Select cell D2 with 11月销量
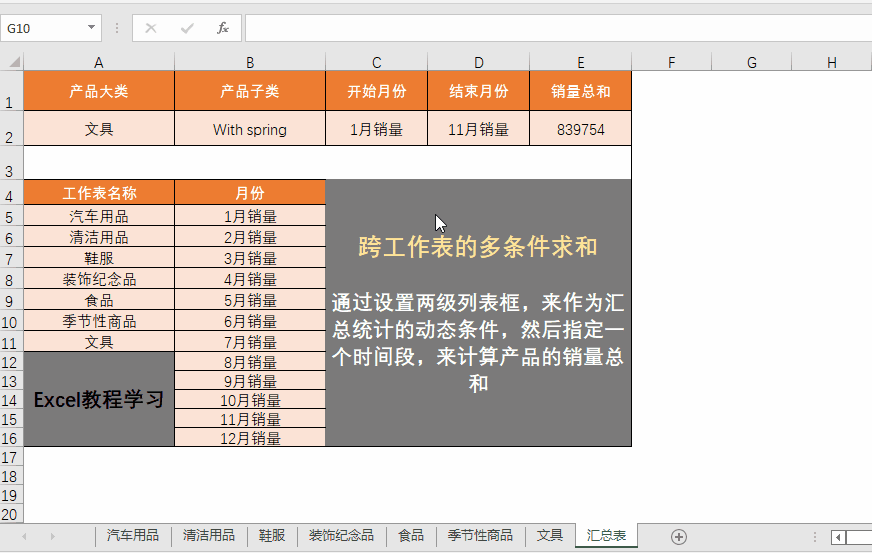 coord(478,129)
